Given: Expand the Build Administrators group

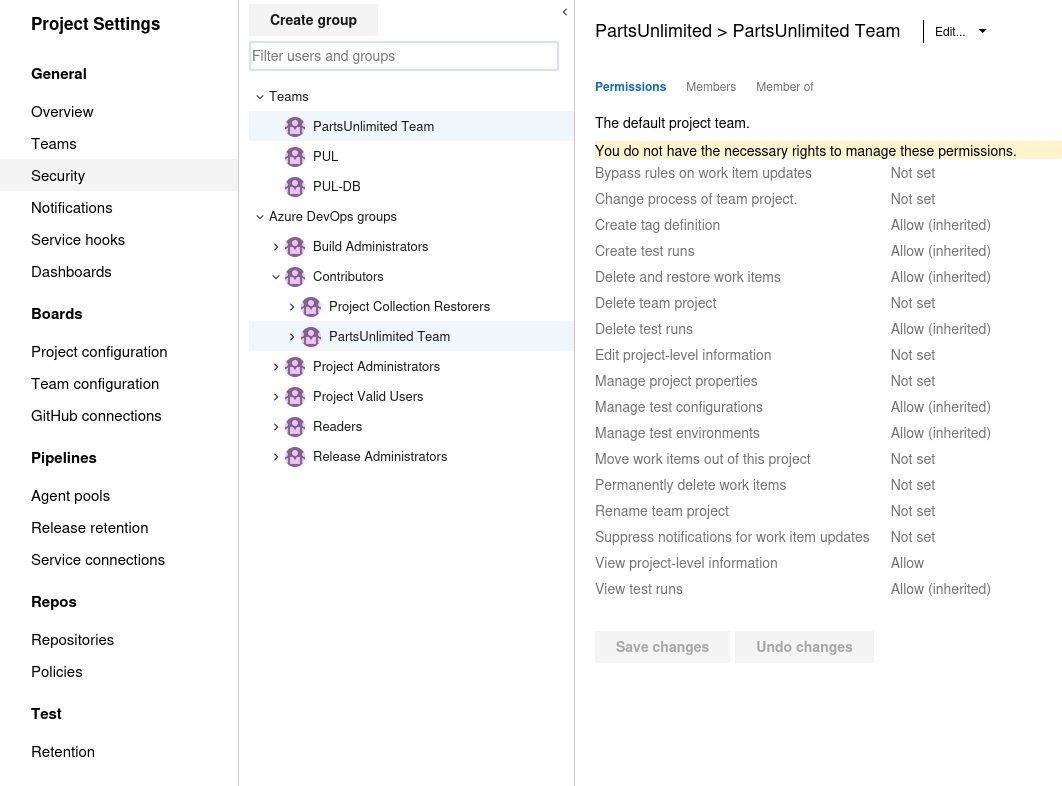Looking at the screenshot, I should click(x=276, y=247).
